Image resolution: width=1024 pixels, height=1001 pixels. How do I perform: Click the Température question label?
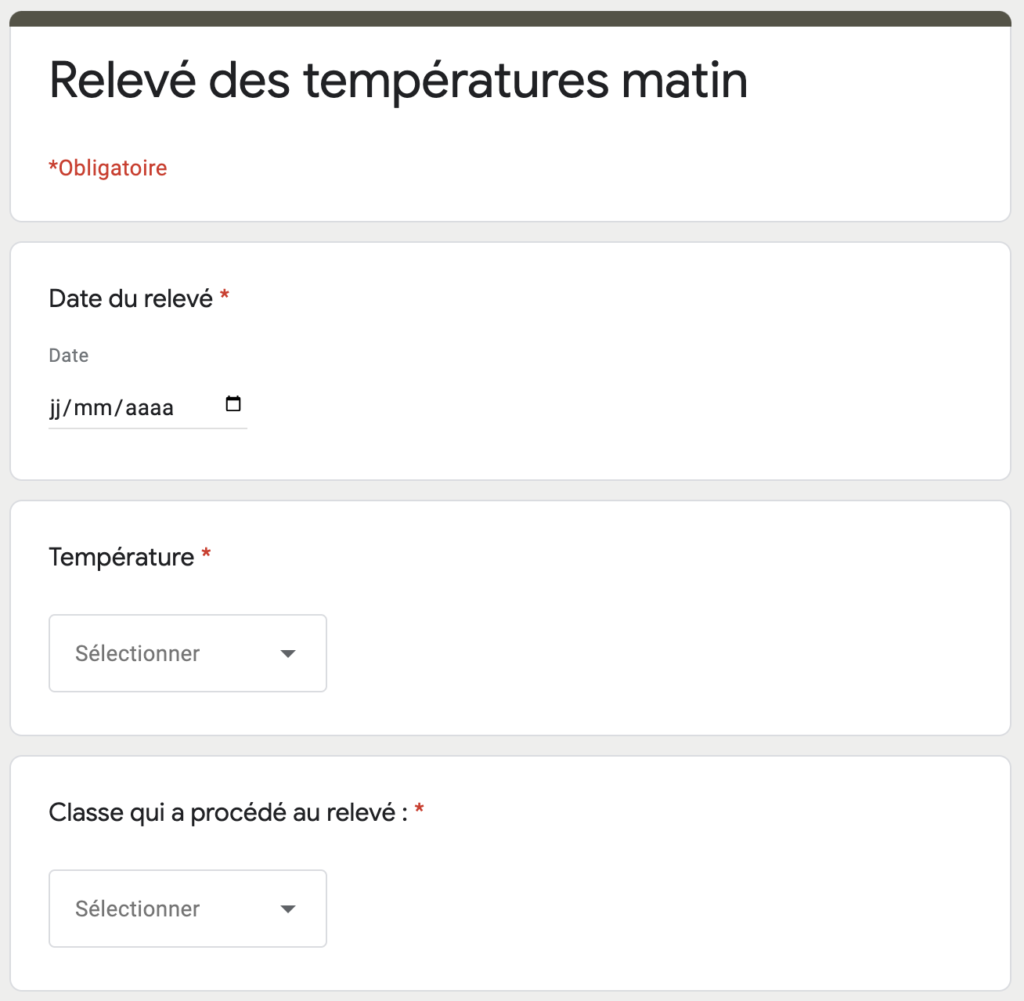pyautogui.click(x=121, y=557)
